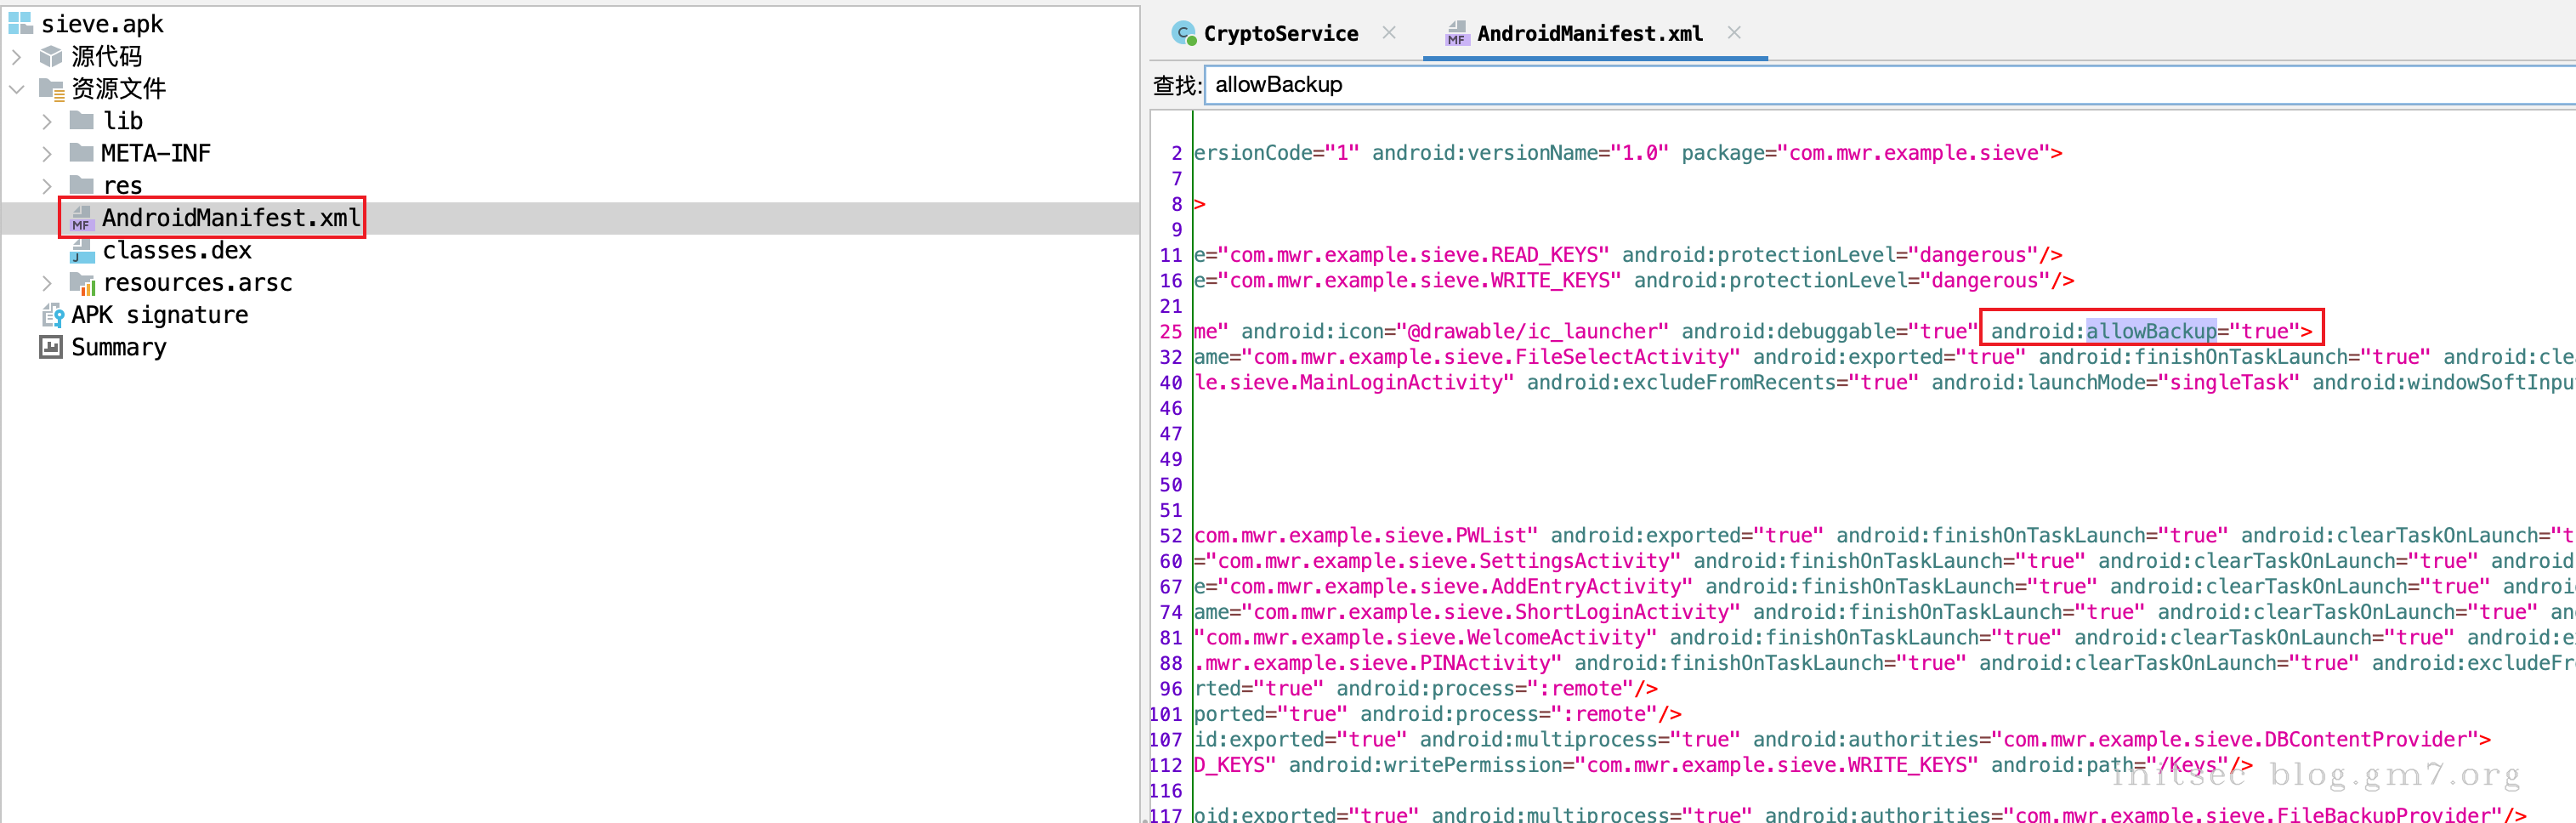This screenshot has height=823, width=2576.
Task: Click the APK signature icon
Action: click(x=51, y=316)
